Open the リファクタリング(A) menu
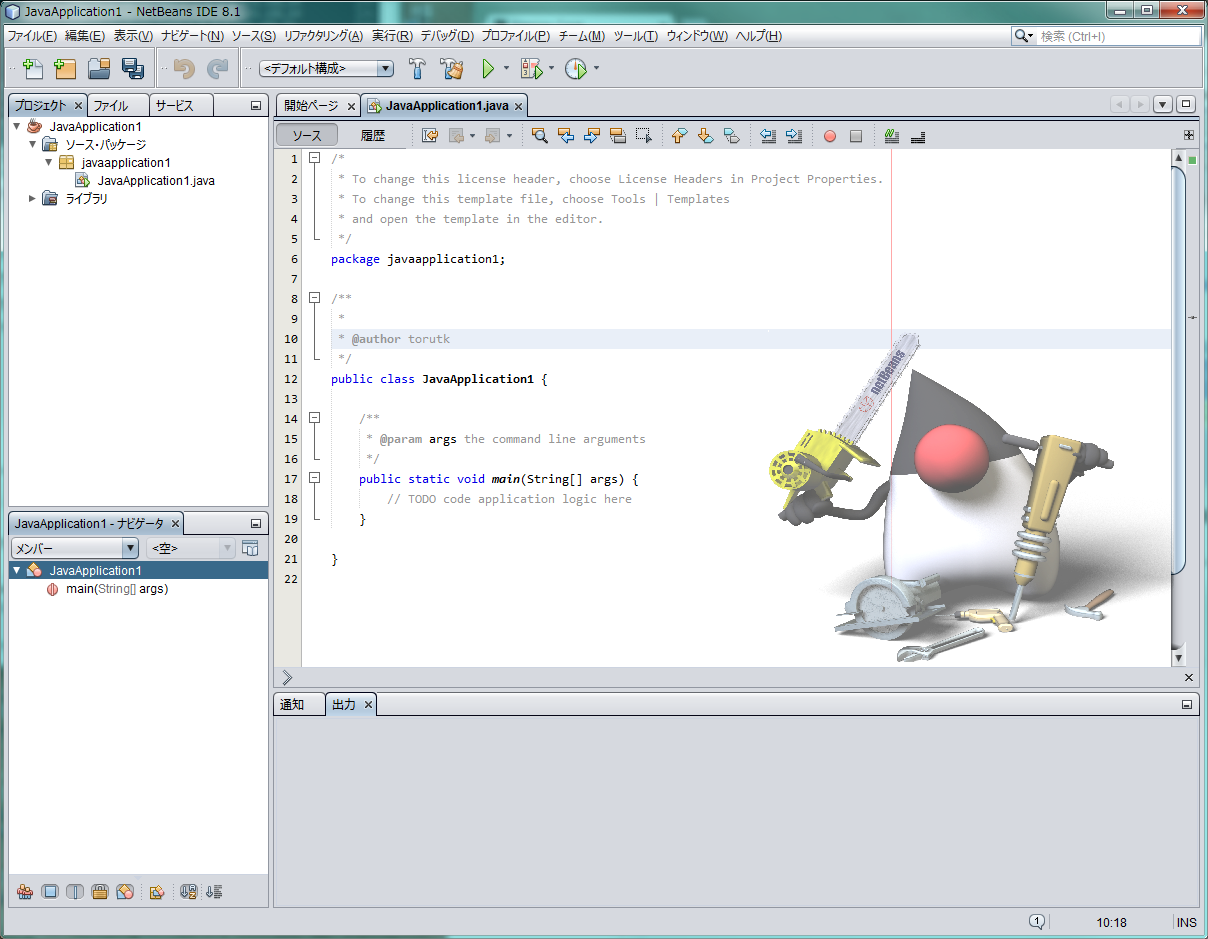The image size is (1208, 939). [323, 36]
